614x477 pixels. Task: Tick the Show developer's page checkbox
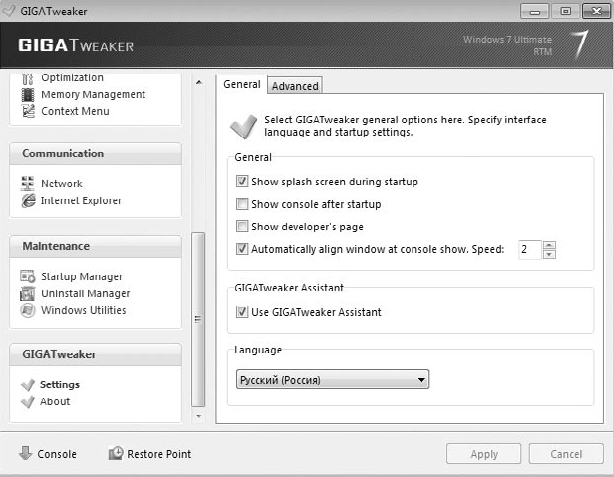(x=242, y=226)
